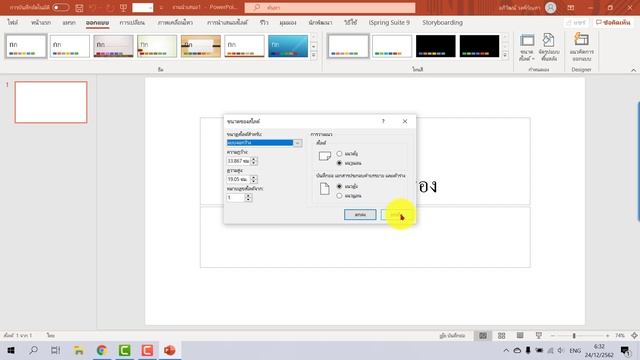Close the slide size dialog
This screenshot has width=640, height=360.
click(x=405, y=121)
